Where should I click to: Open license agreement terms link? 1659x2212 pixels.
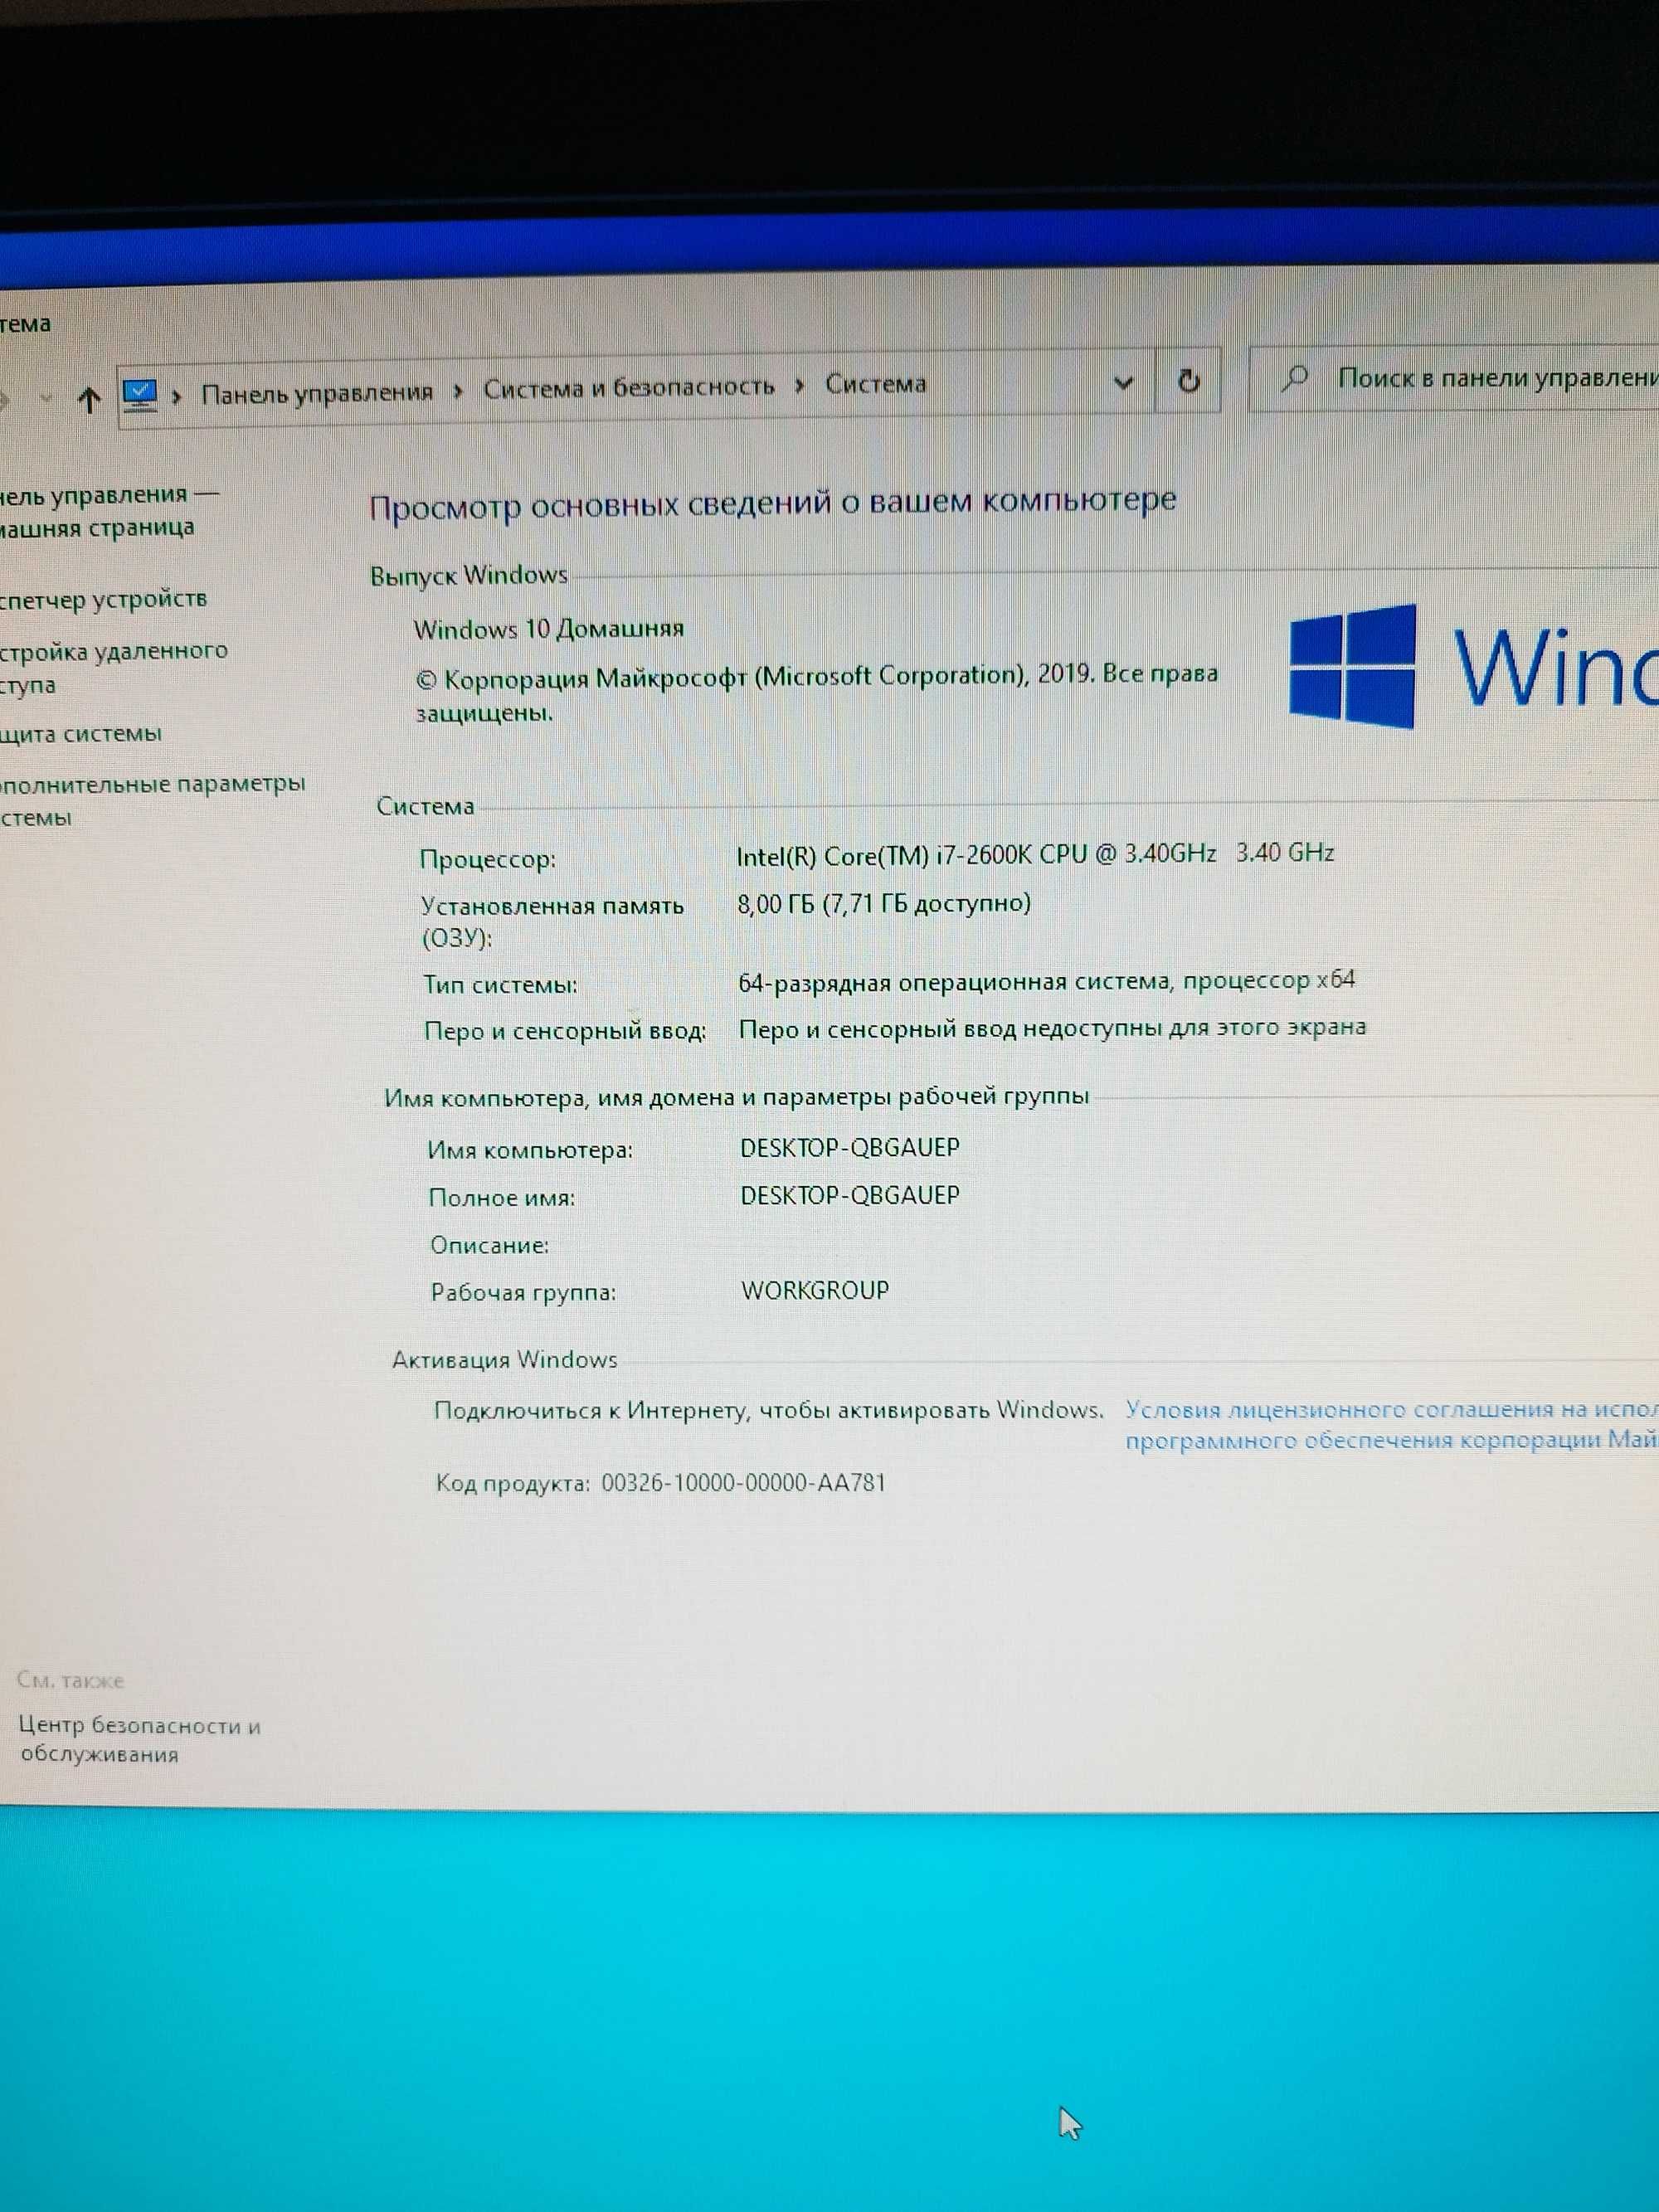pos(1392,1424)
